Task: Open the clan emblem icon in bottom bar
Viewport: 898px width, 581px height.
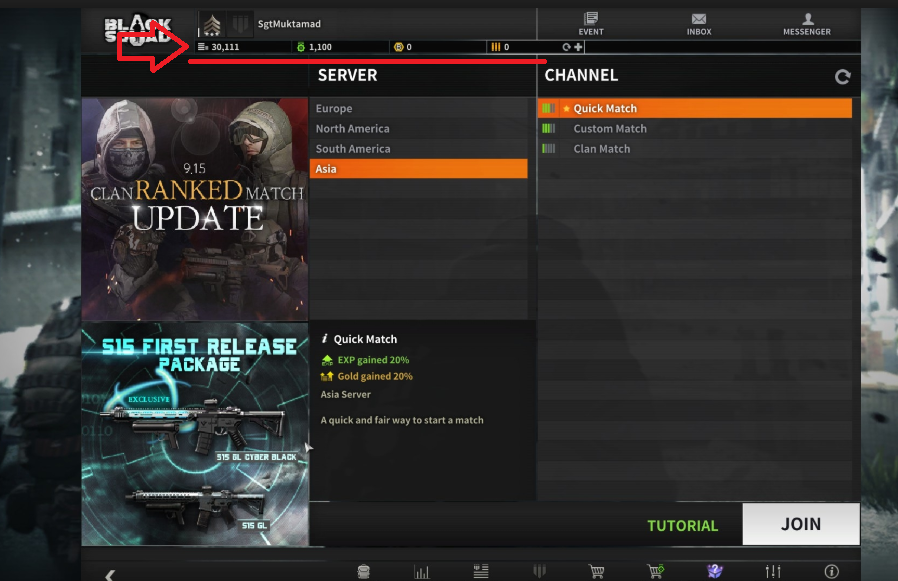Action: click(539, 571)
